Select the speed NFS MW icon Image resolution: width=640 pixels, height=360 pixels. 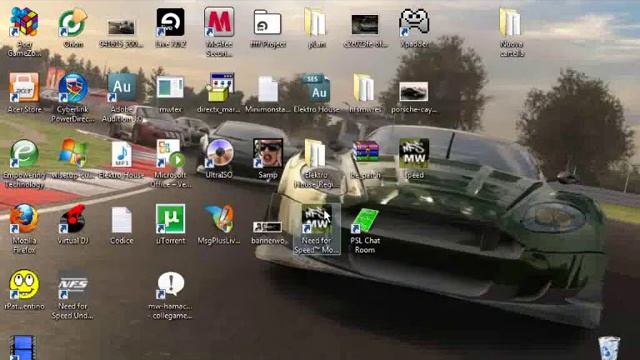[414, 153]
